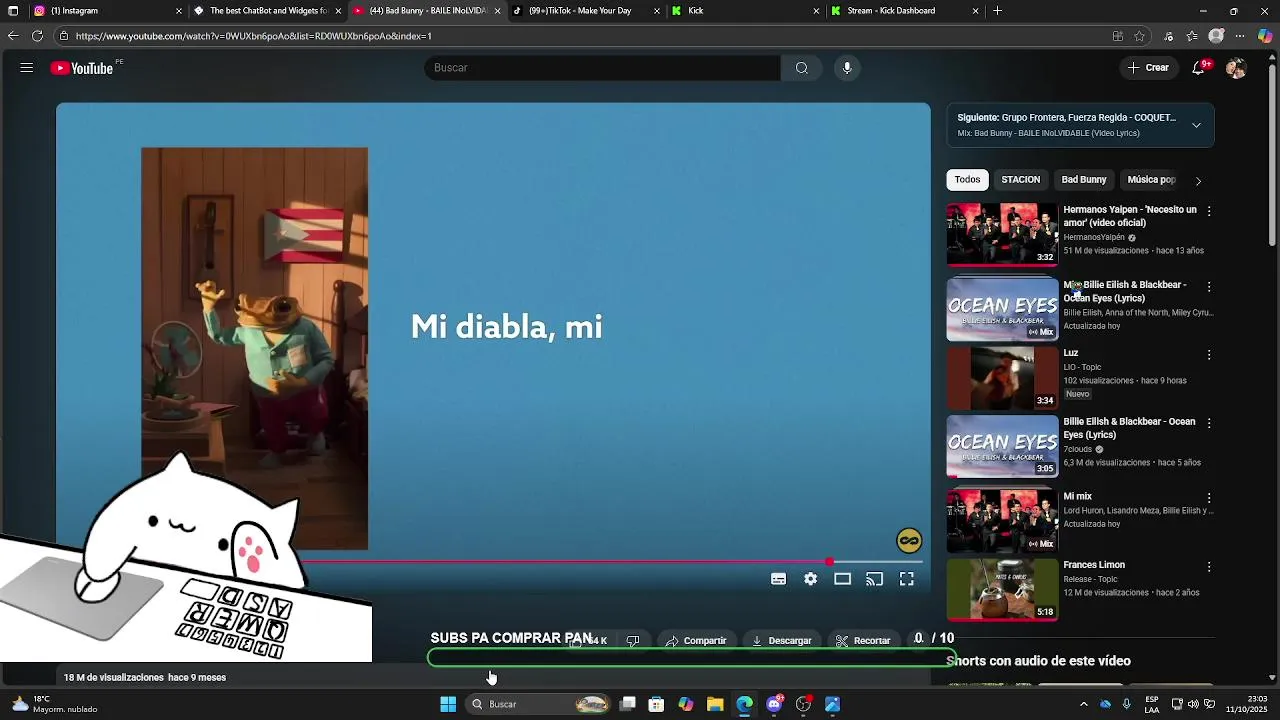Start voice search with the microphone icon
The height and width of the screenshot is (720, 1280).
pyautogui.click(x=847, y=68)
